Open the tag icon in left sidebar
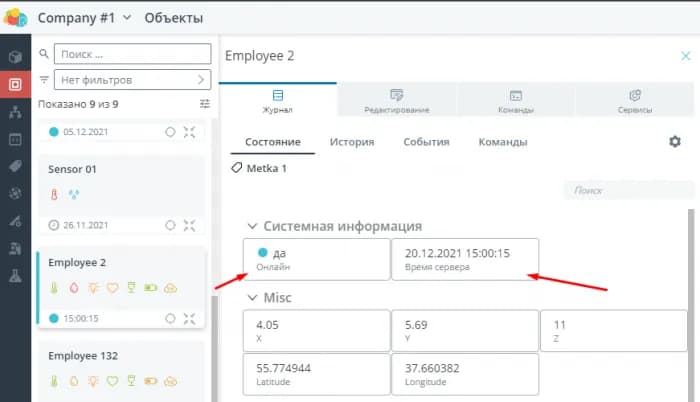 15,166
